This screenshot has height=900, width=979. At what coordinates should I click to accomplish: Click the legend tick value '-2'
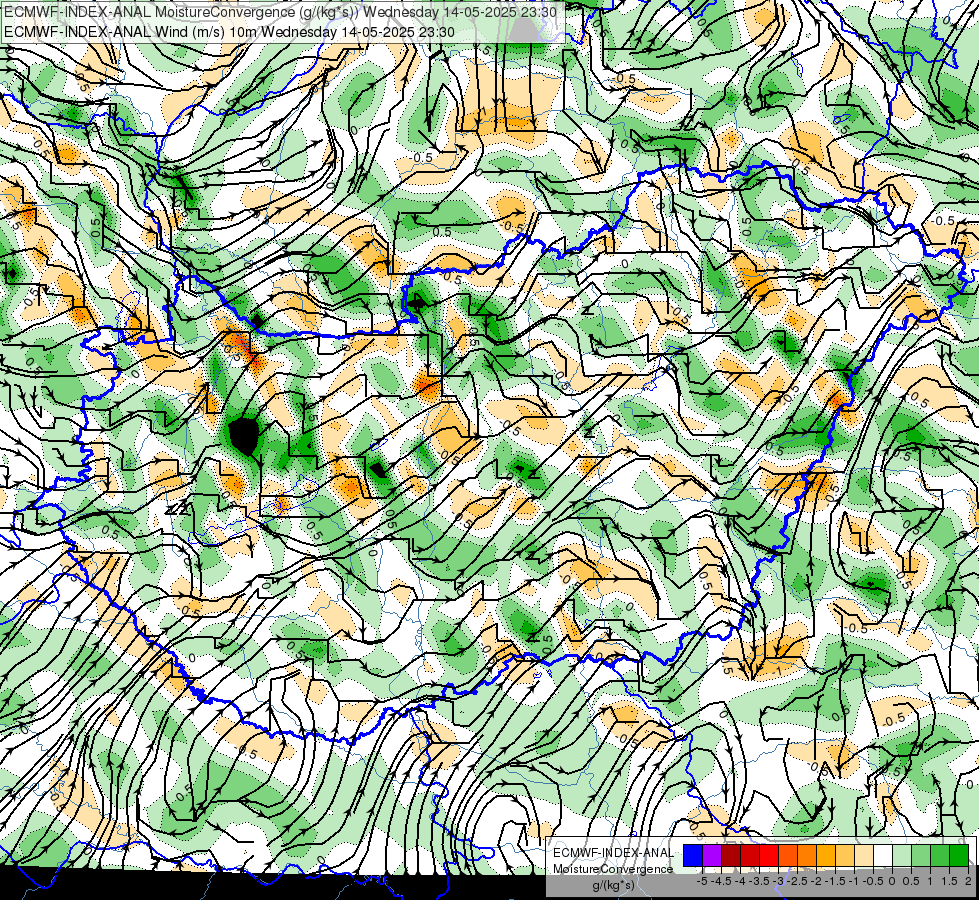(x=816, y=881)
